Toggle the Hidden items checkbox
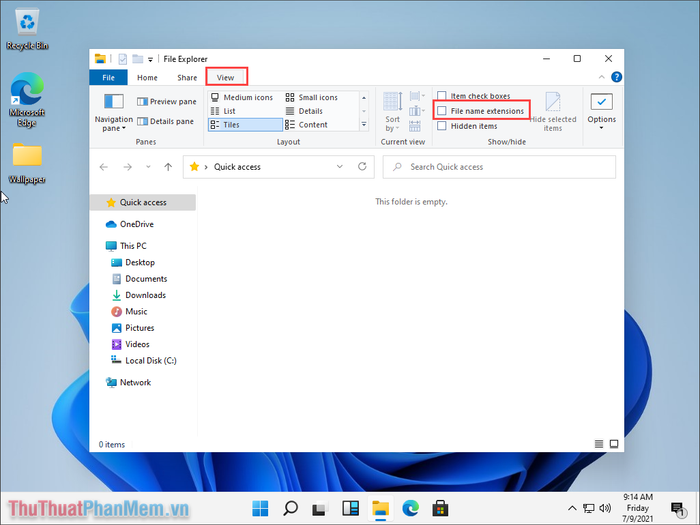Image resolution: width=700 pixels, height=525 pixels. (x=442, y=126)
